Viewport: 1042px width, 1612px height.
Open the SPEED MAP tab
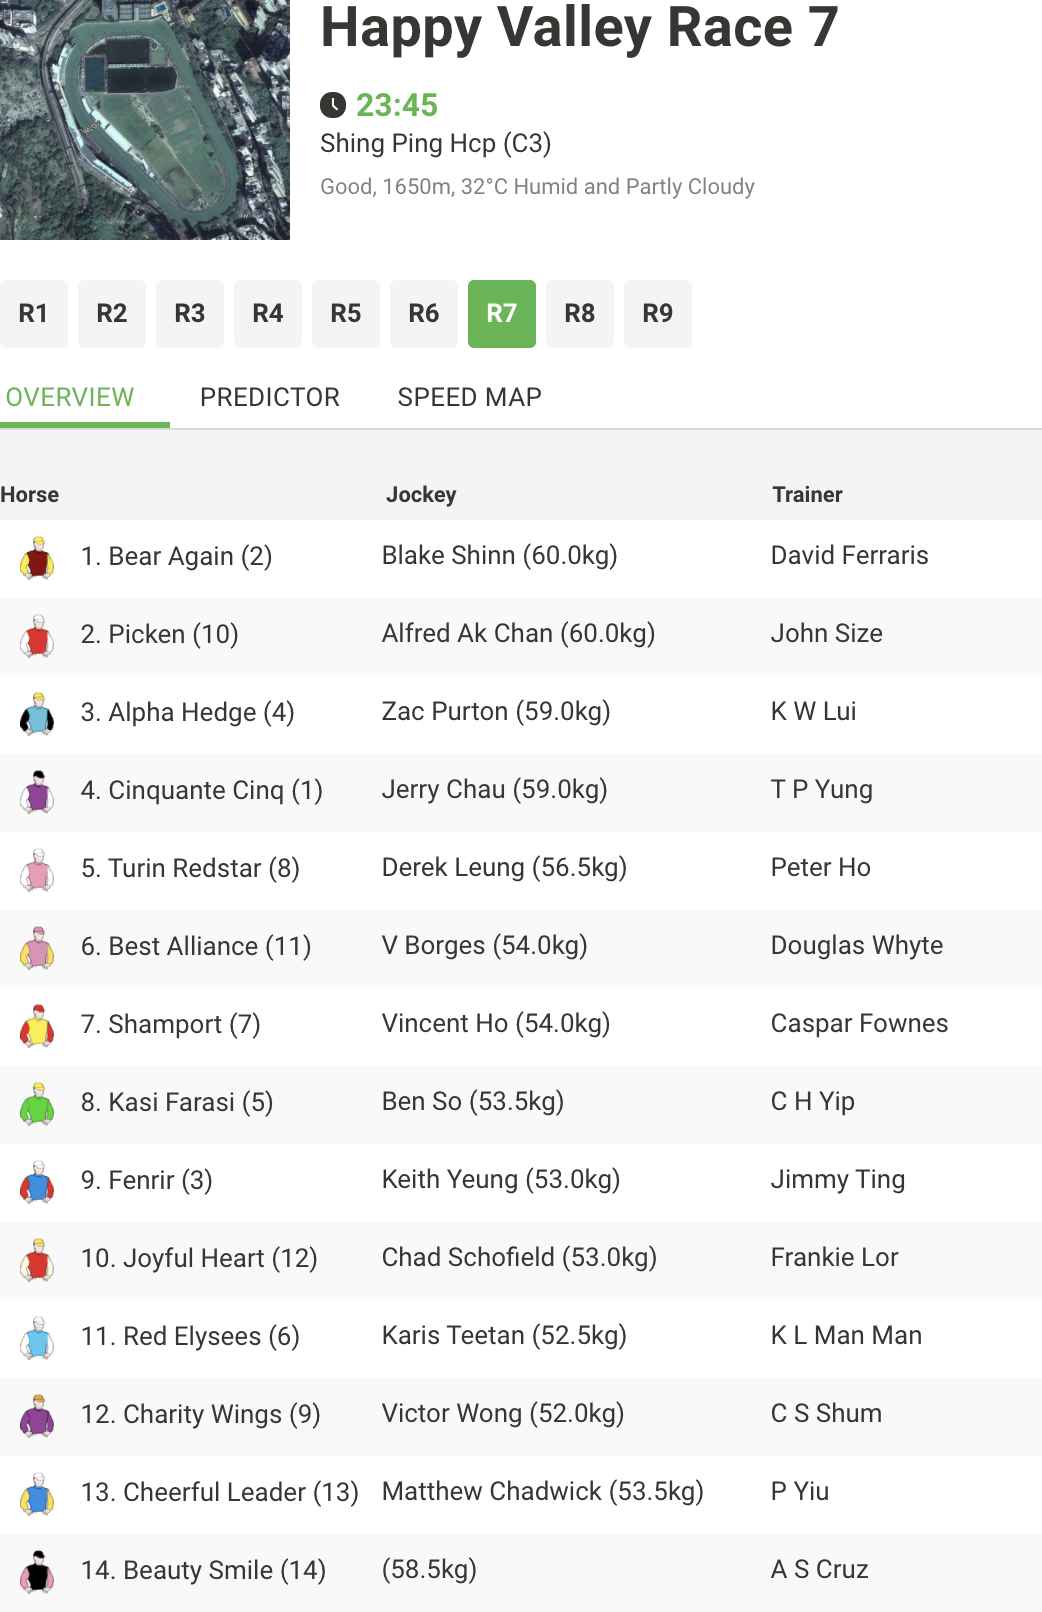point(469,397)
